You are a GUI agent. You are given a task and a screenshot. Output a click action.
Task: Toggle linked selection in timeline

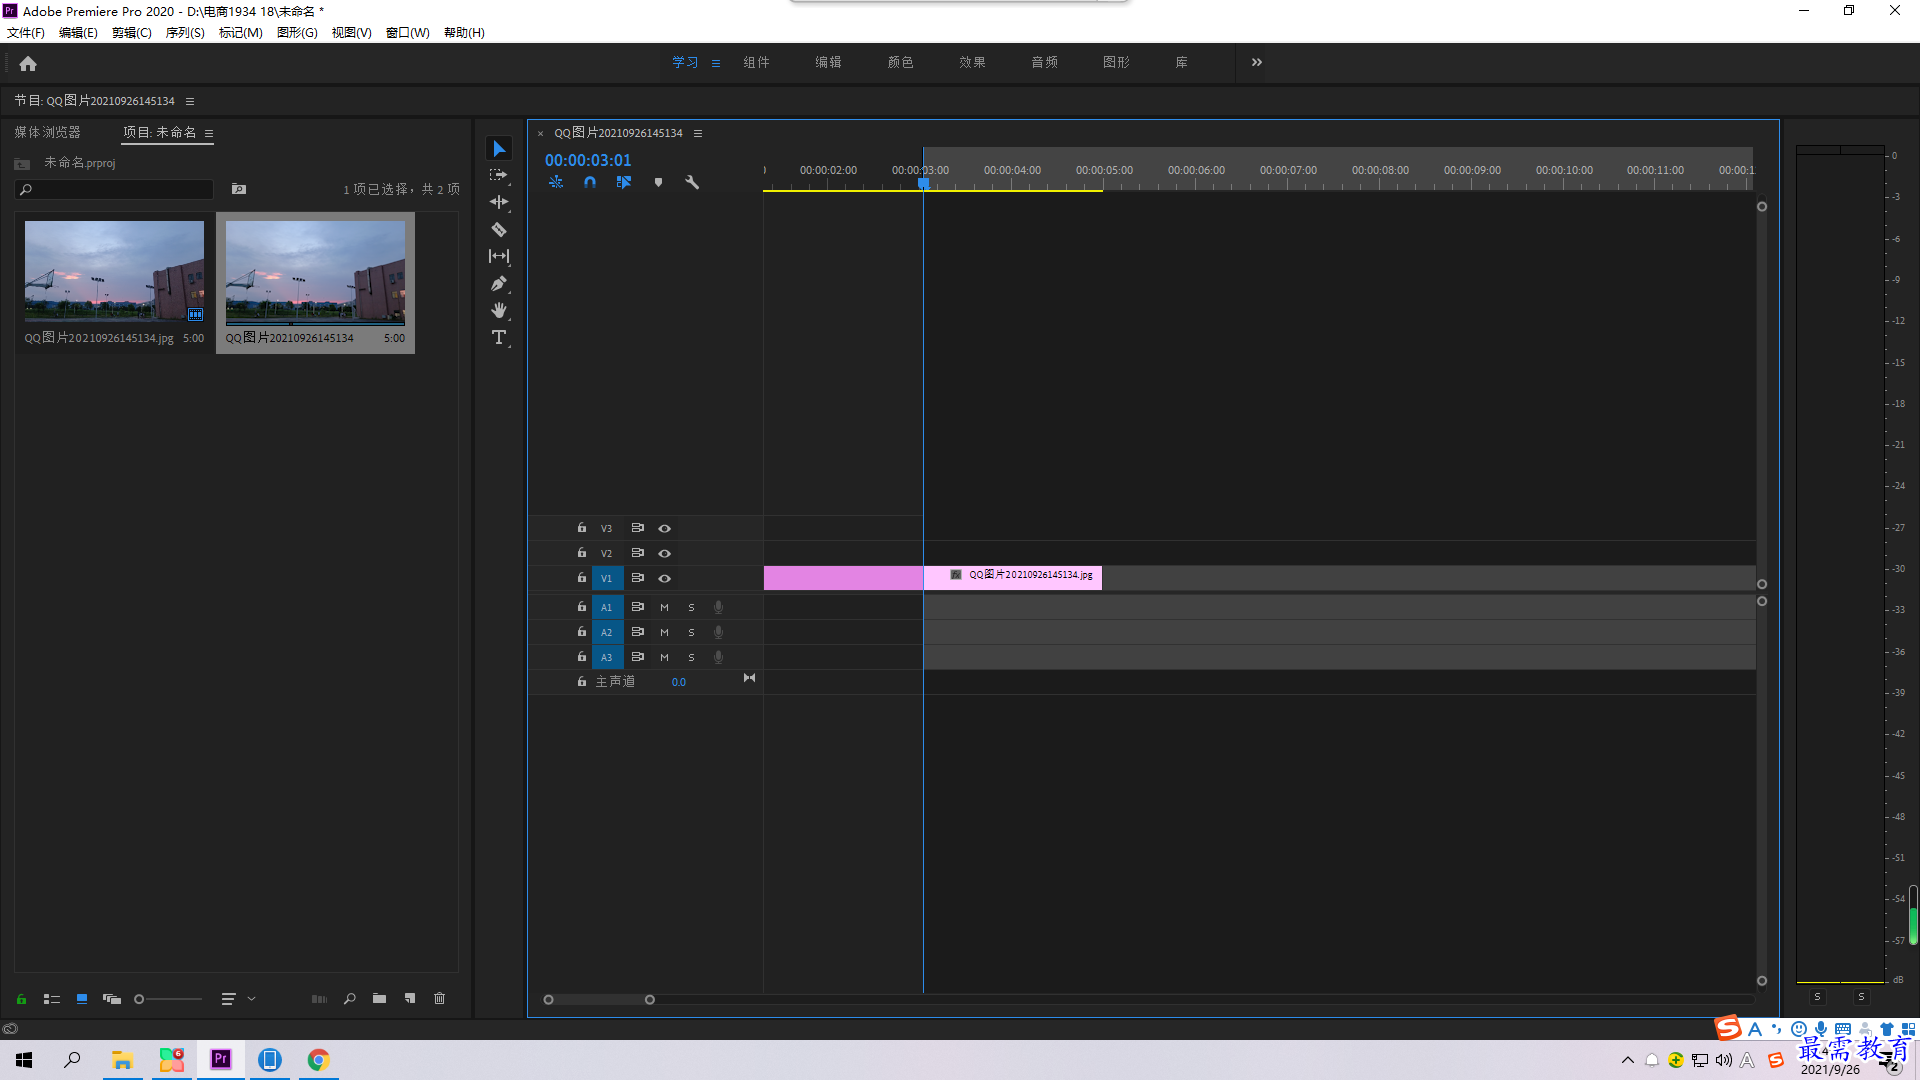(624, 182)
